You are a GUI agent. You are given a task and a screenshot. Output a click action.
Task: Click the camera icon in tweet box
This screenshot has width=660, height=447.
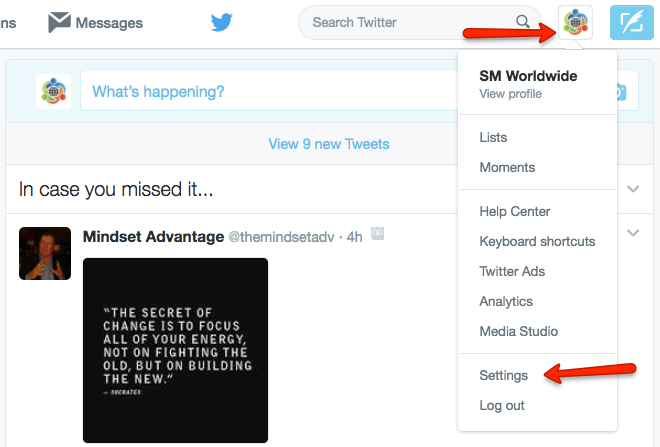coord(620,92)
